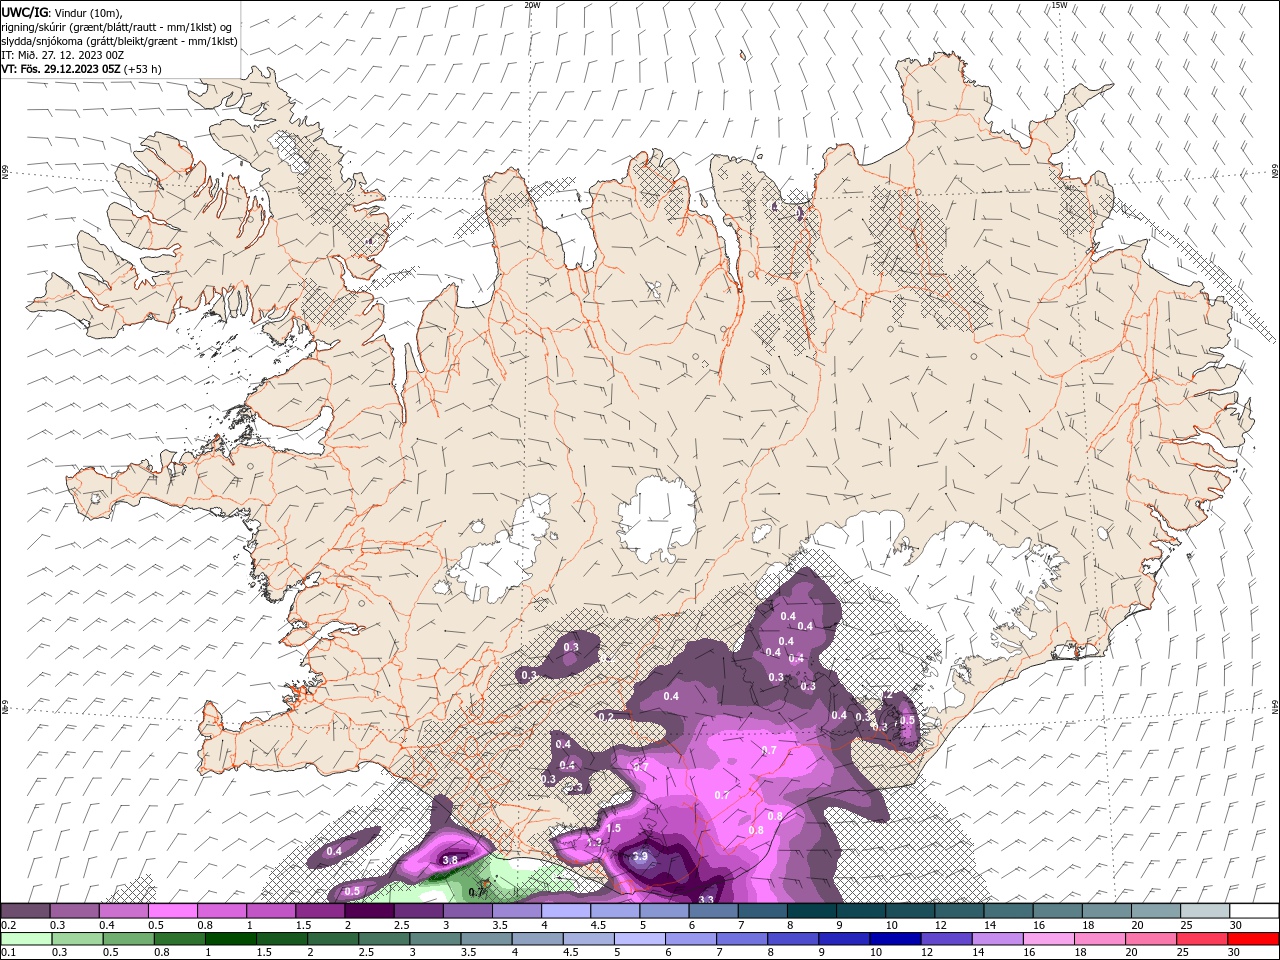Click the white 30 swatch in upper legend
Image resolution: width=1280 pixels, height=960 pixels.
1254,911
